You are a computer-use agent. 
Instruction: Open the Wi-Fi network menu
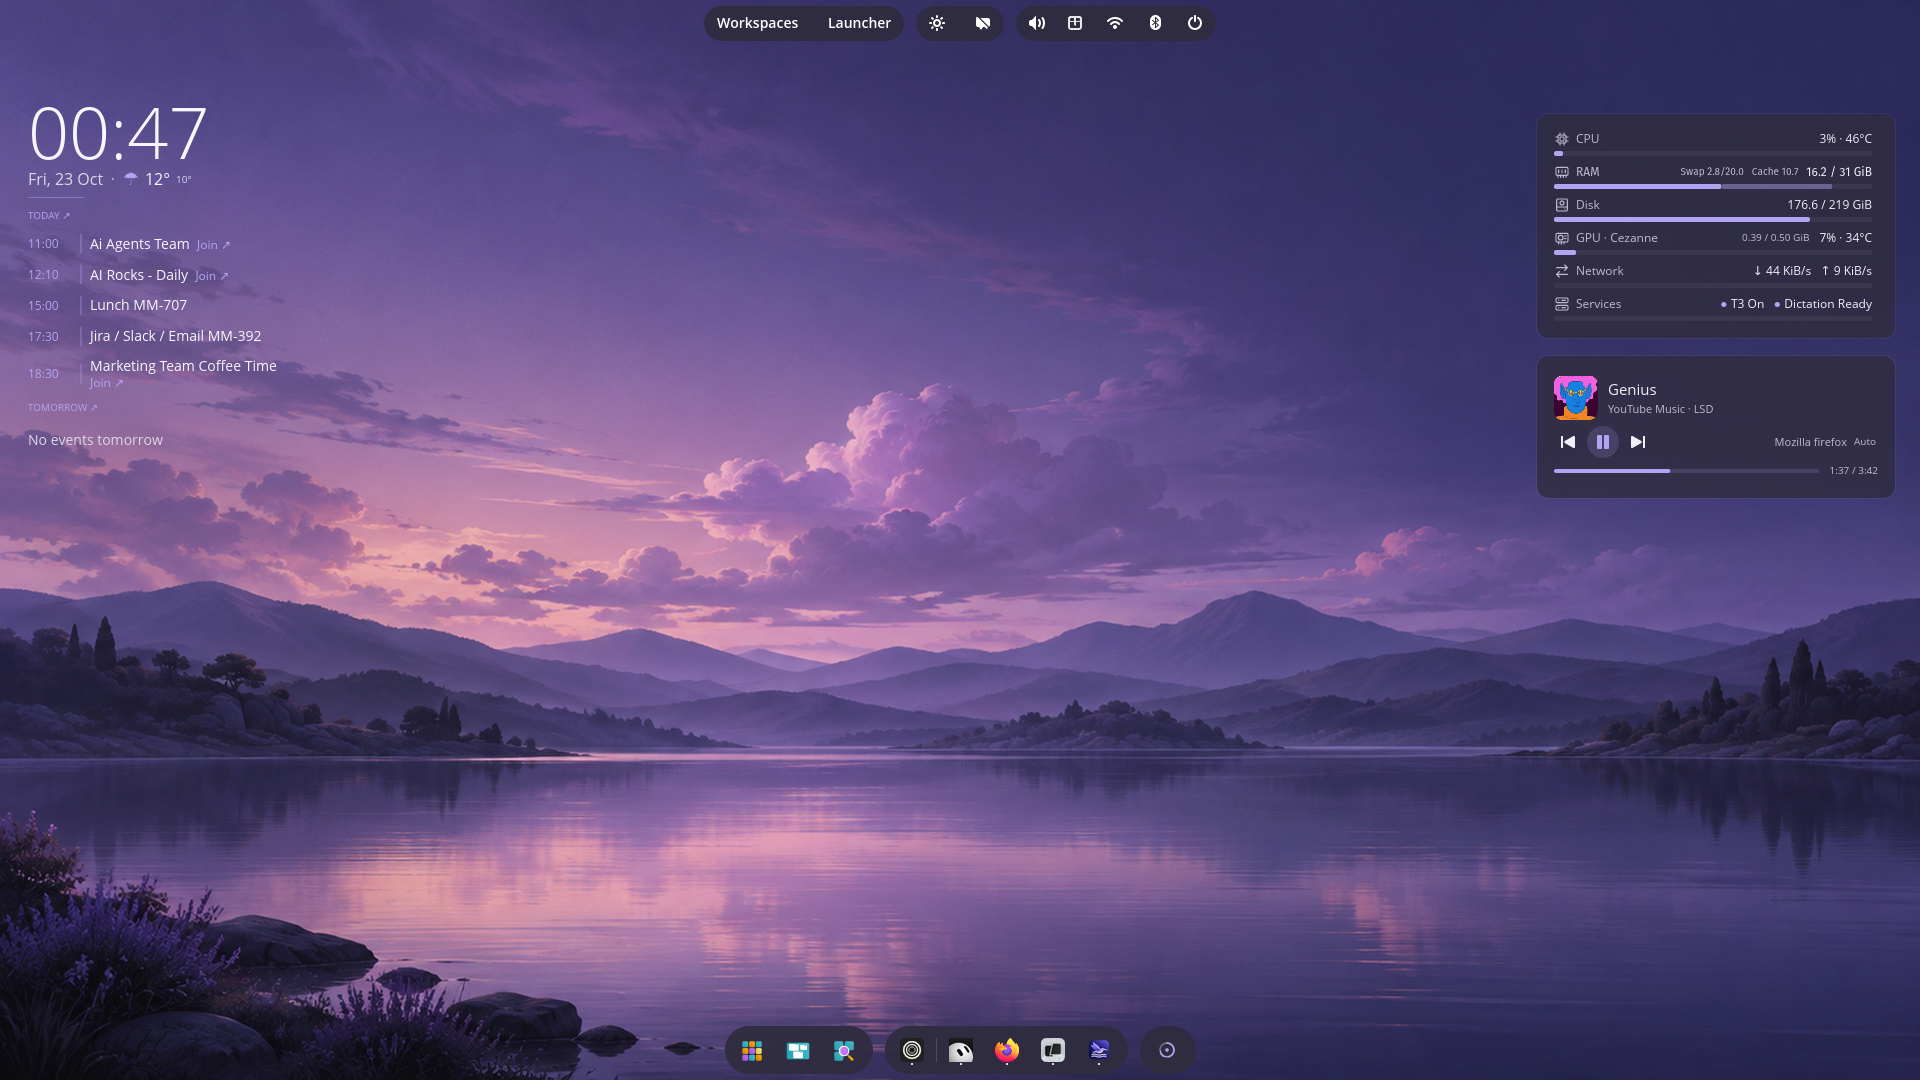pyautogui.click(x=1115, y=23)
